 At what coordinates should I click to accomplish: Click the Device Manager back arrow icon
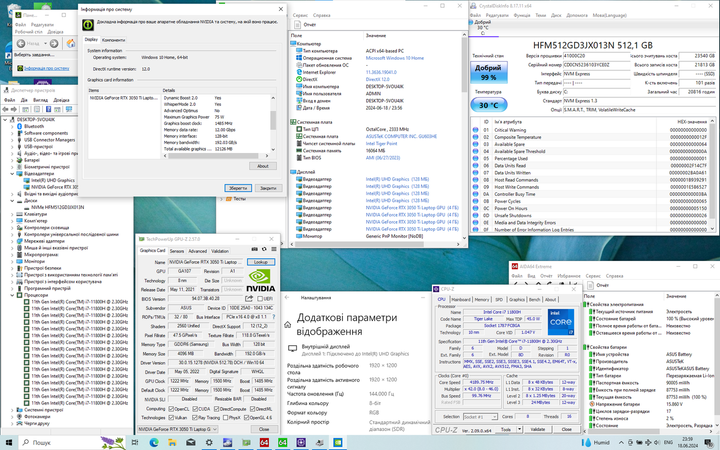(6, 109)
